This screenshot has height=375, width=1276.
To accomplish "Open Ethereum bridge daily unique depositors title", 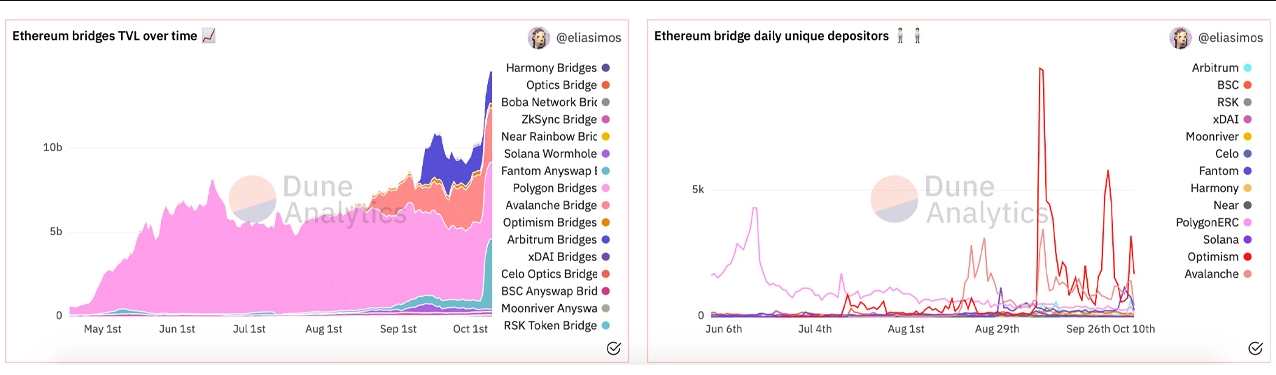I will [771, 36].
